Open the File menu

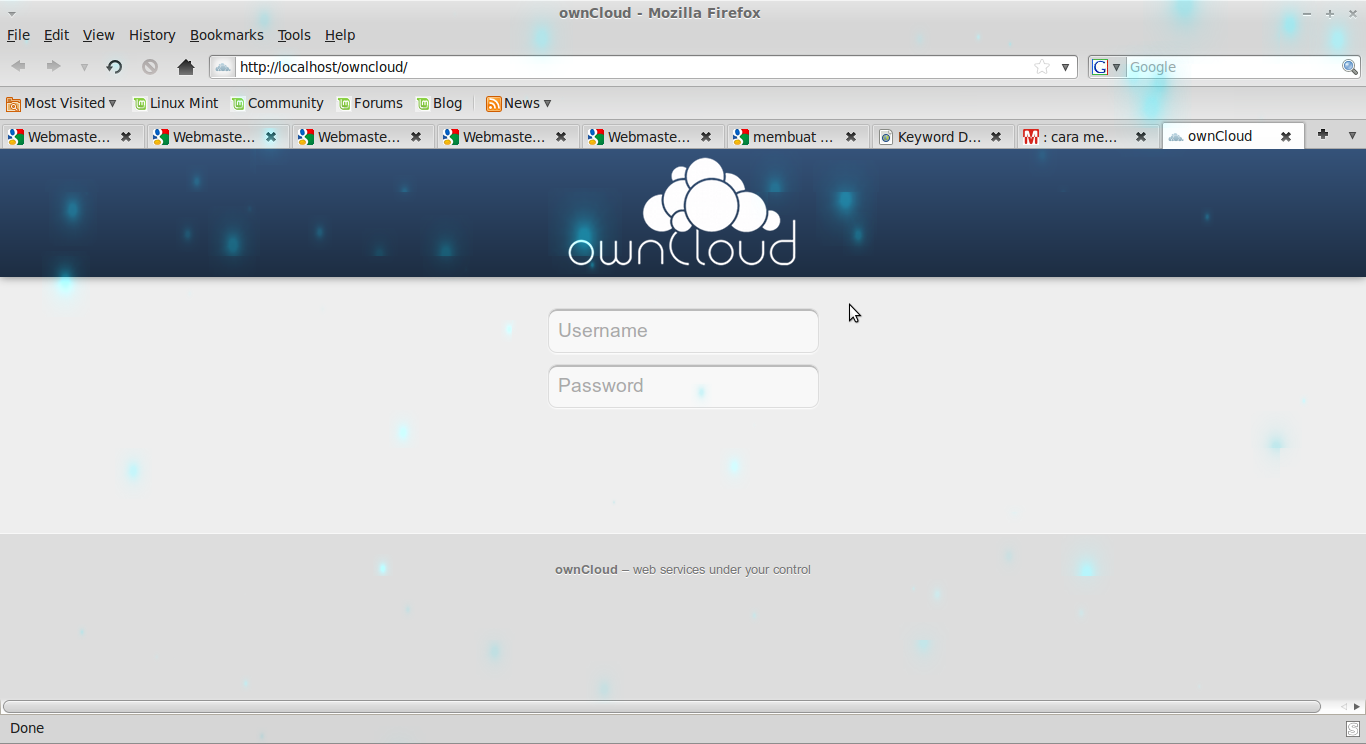coord(18,35)
